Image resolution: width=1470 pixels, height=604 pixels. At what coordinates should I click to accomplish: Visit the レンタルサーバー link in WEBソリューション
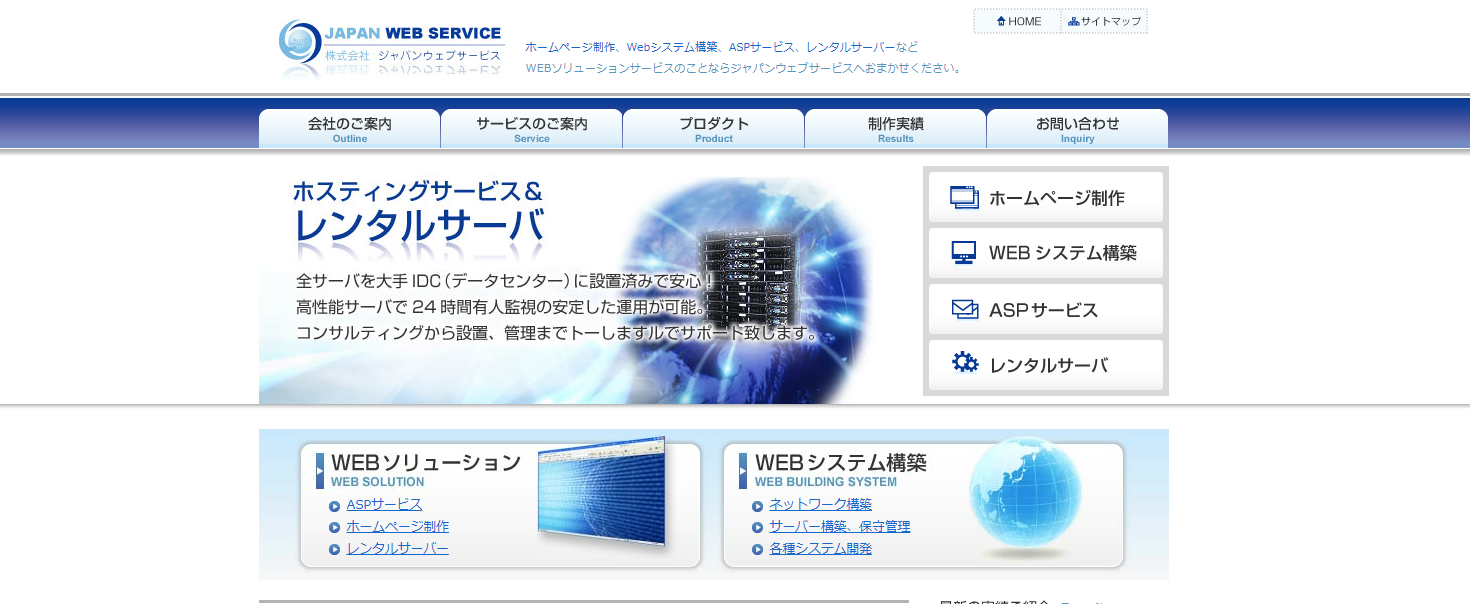click(x=397, y=549)
